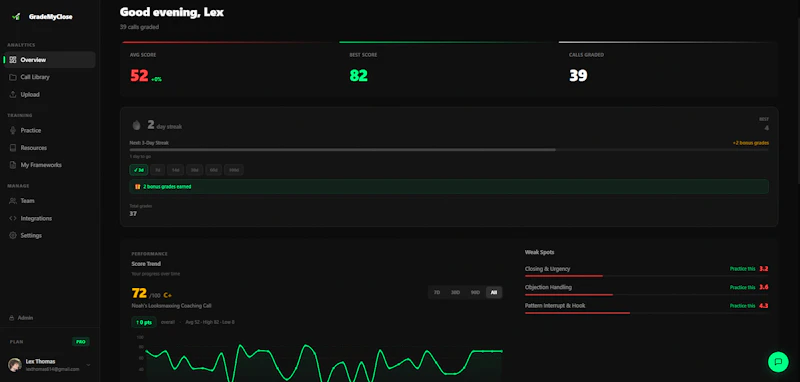Click Practice this for Objection Handling
The height and width of the screenshot is (382, 800).
742,287
